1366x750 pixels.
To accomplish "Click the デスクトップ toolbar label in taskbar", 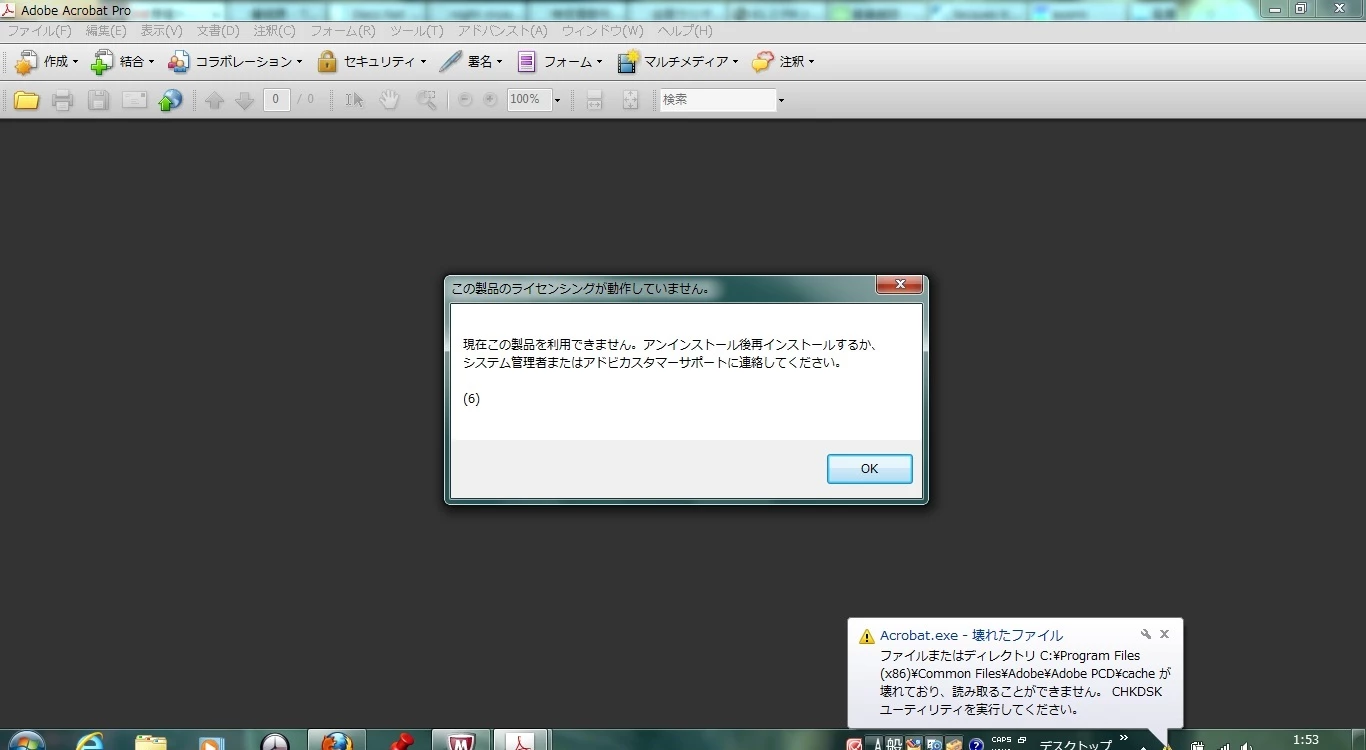I will pyautogui.click(x=1075, y=745).
